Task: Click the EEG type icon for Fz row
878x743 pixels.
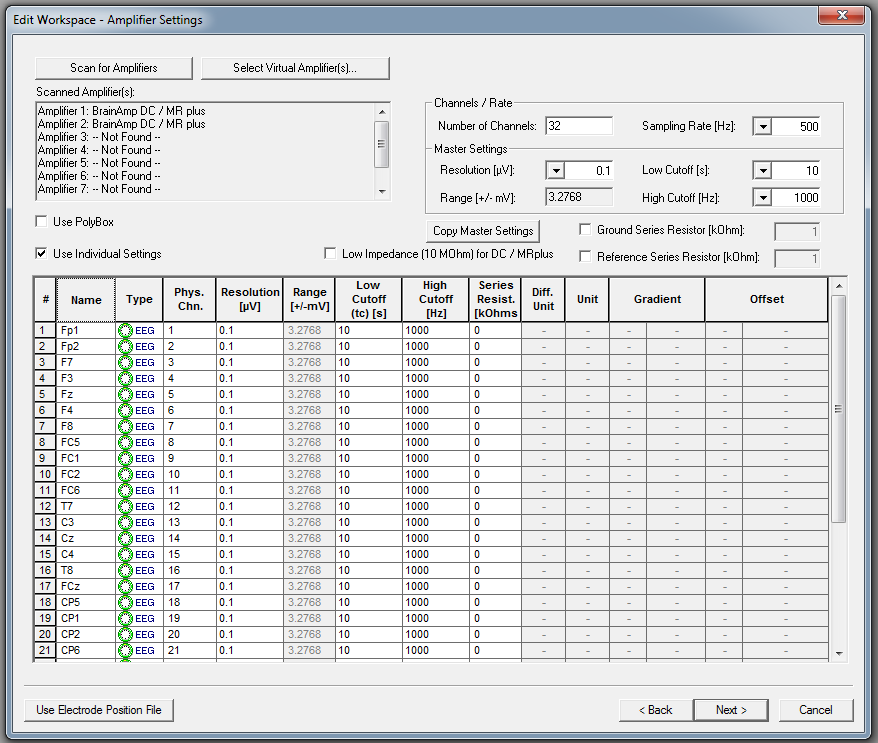Action: [x=125, y=394]
